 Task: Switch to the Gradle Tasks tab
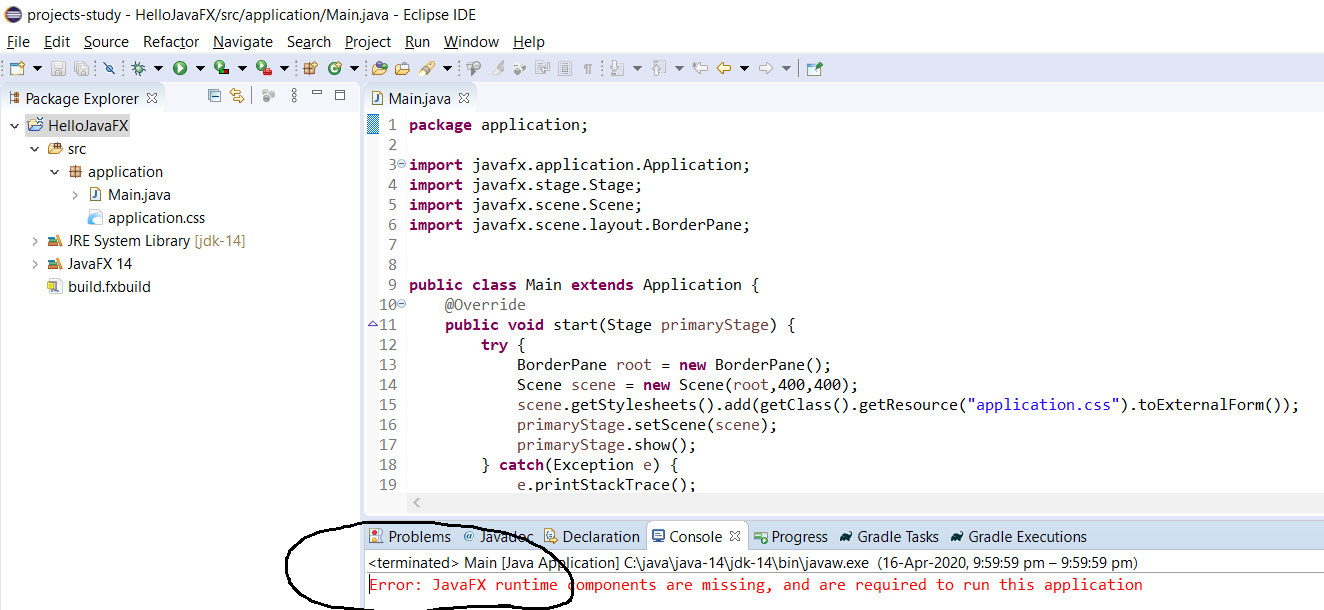click(889, 537)
